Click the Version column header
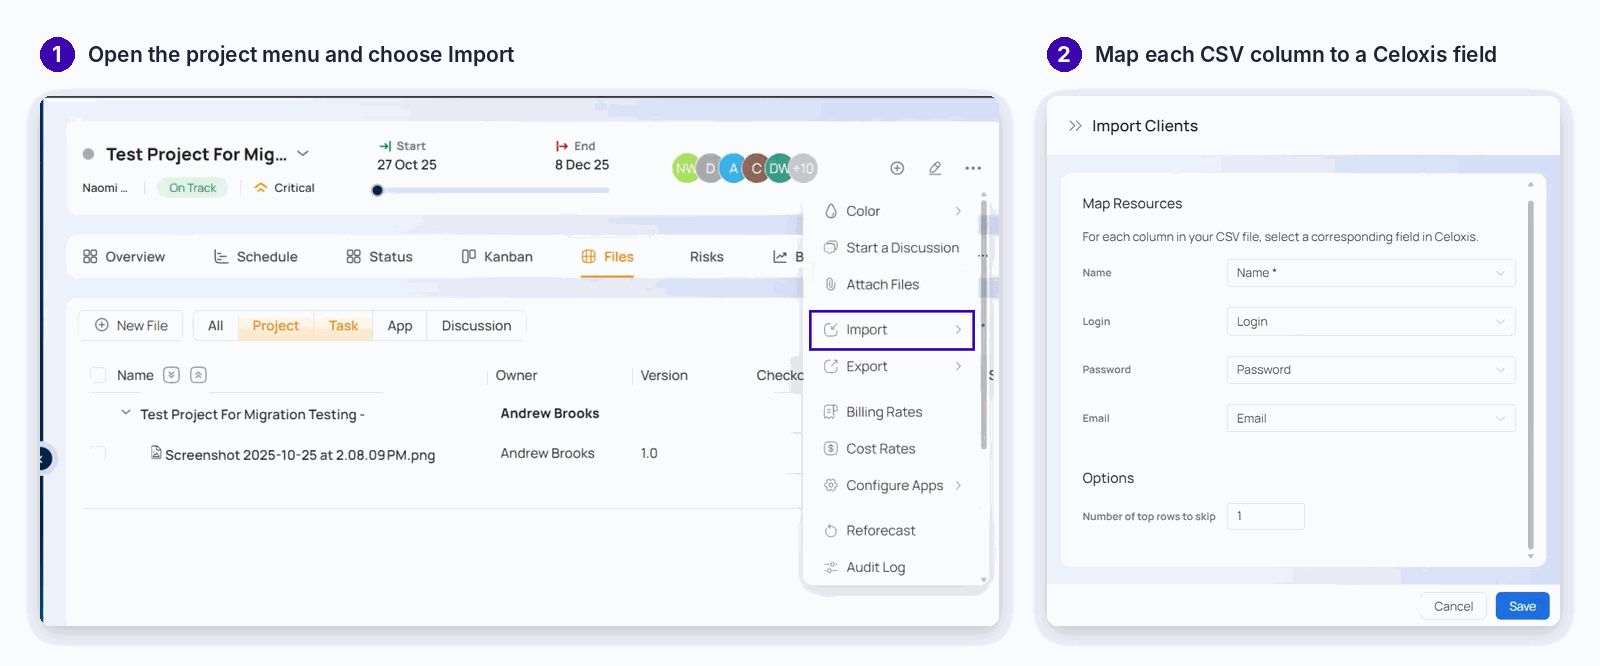This screenshot has height=666, width=1600. point(664,375)
